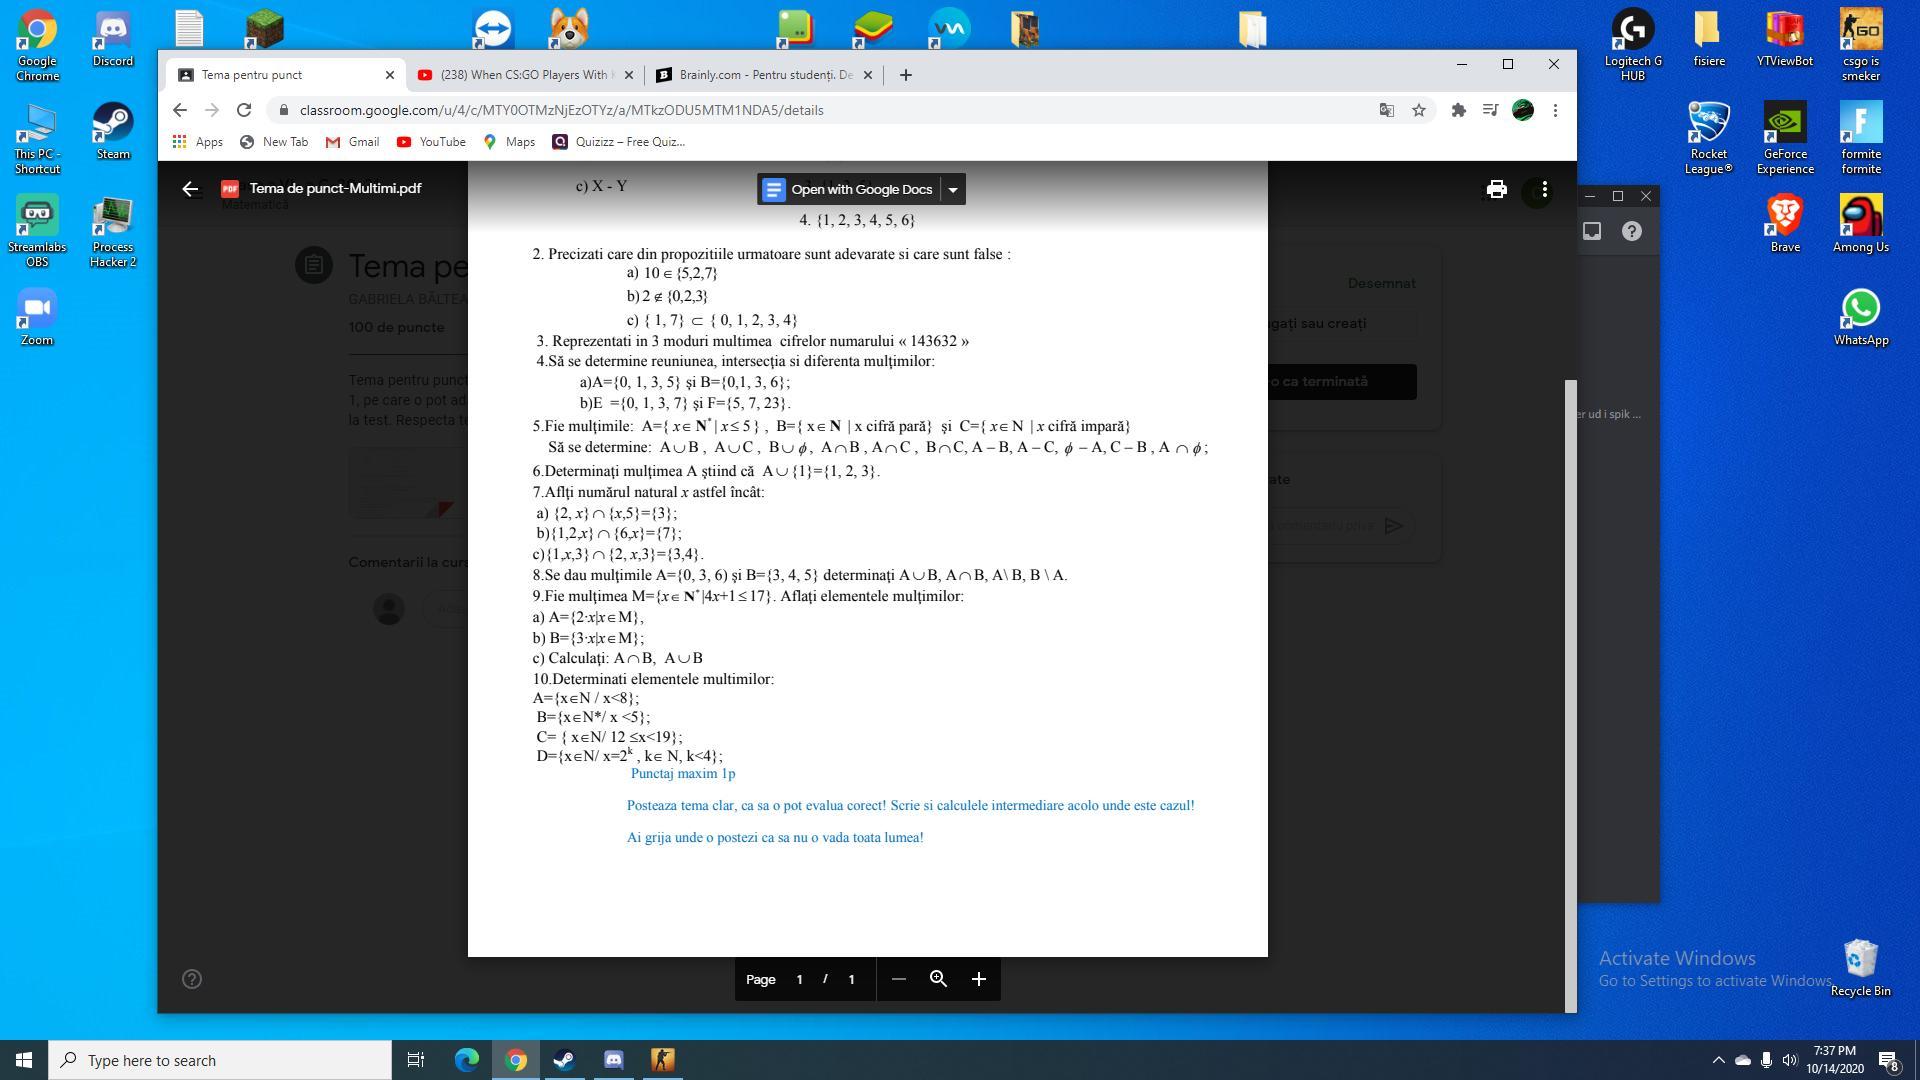The image size is (1920, 1080).
Task: Expand the Open with dropdown arrow
Action: tap(953, 189)
